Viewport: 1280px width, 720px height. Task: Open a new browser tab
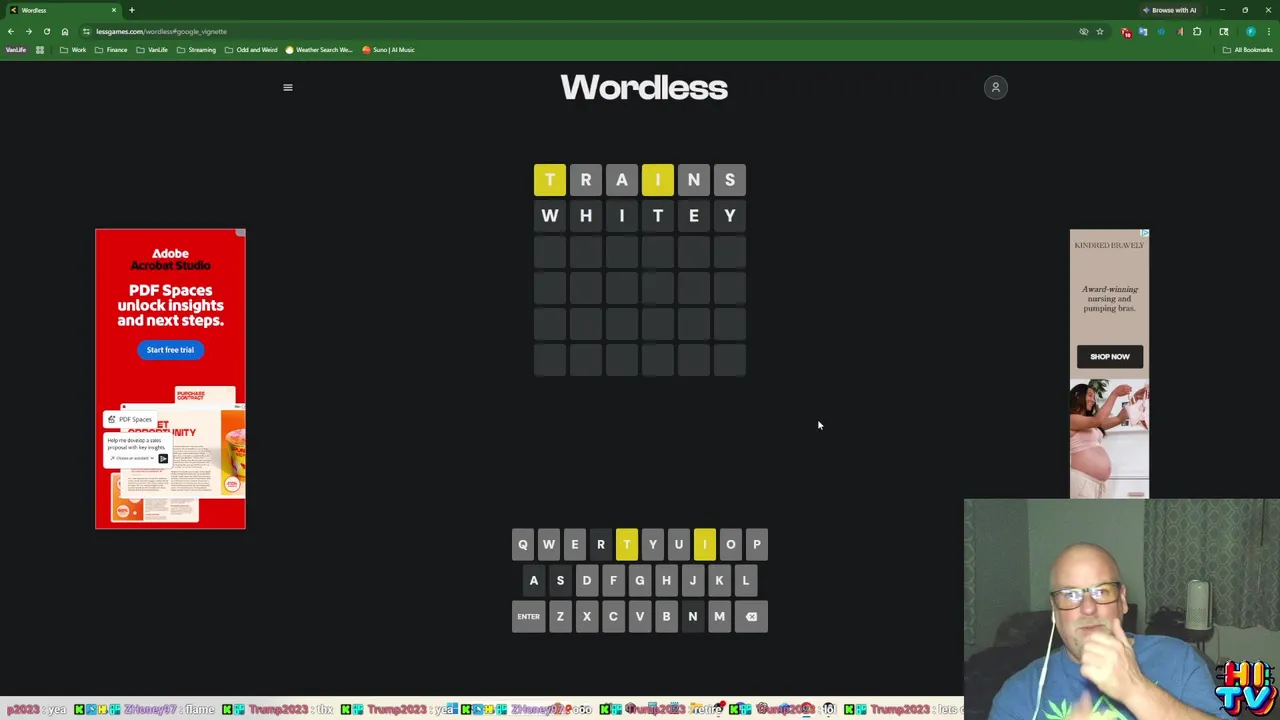[x=132, y=10]
